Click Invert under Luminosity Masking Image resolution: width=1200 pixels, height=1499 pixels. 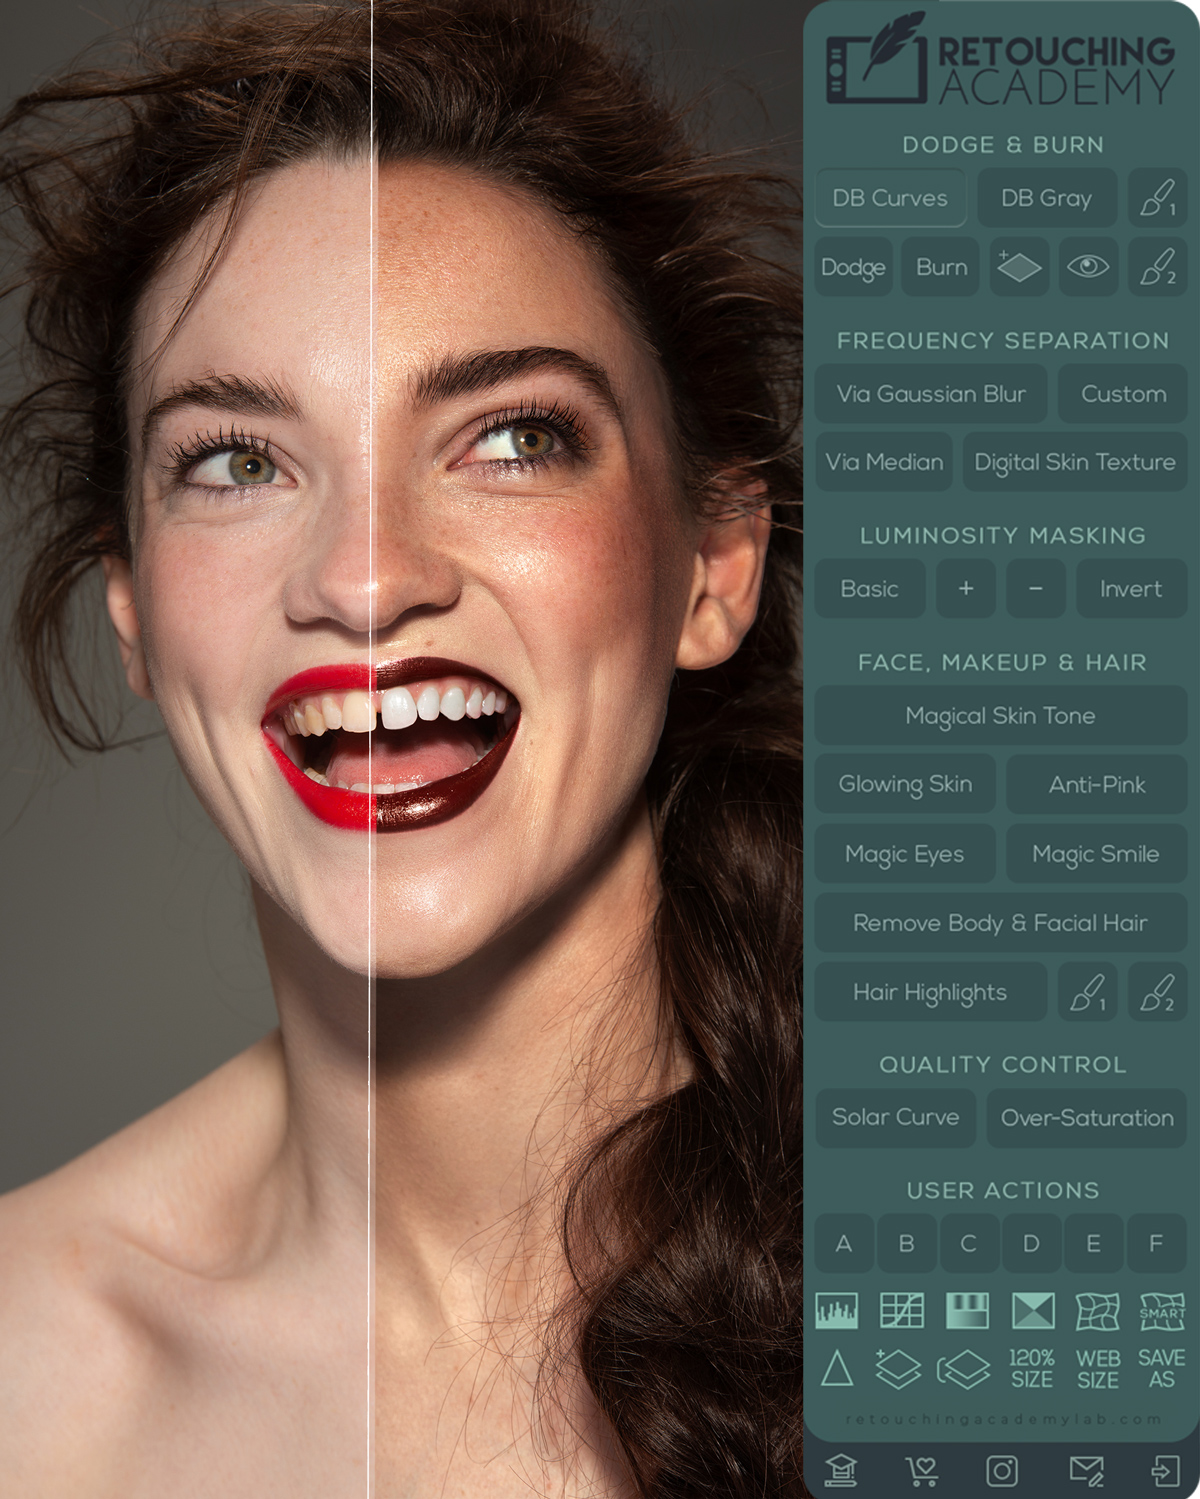coord(1130,588)
